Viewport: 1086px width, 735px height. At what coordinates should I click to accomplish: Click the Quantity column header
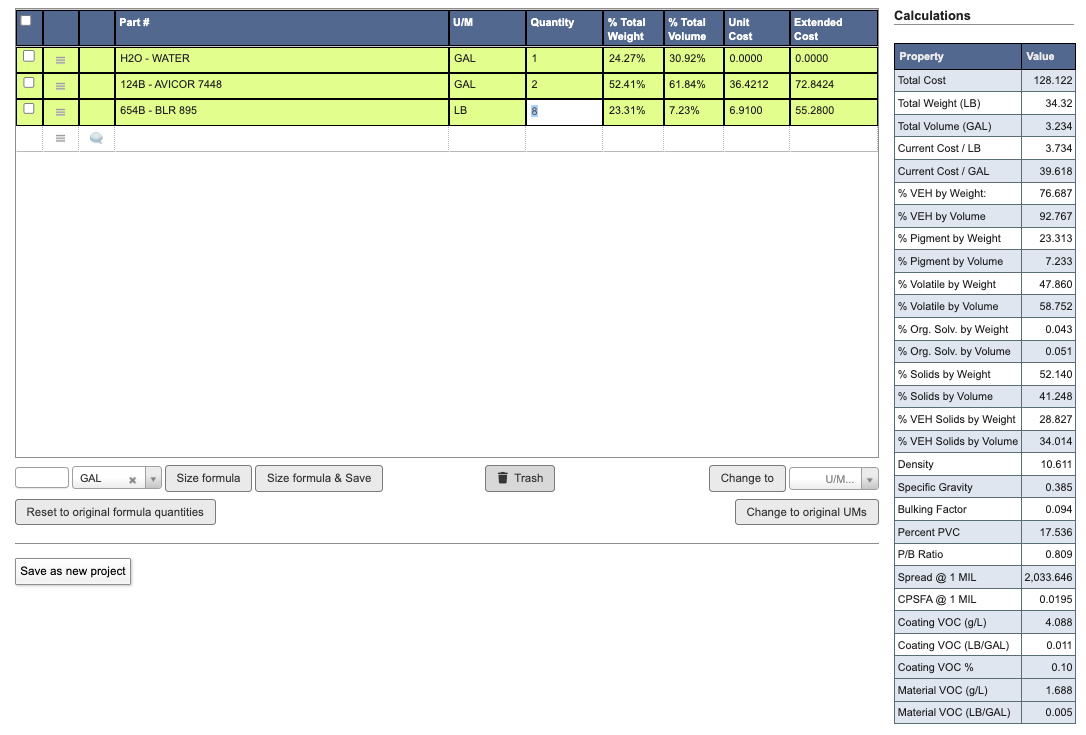tap(564, 28)
